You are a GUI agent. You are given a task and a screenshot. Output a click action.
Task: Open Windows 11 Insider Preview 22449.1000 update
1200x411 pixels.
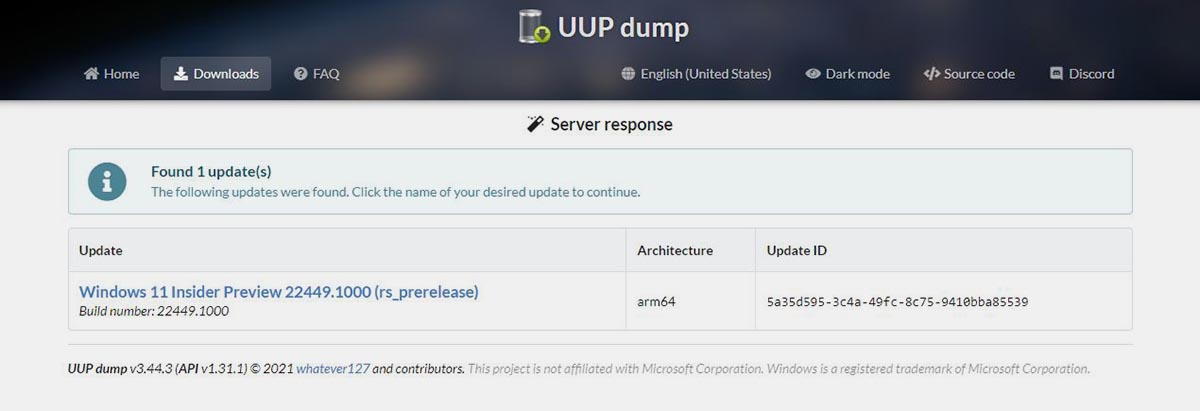point(278,292)
